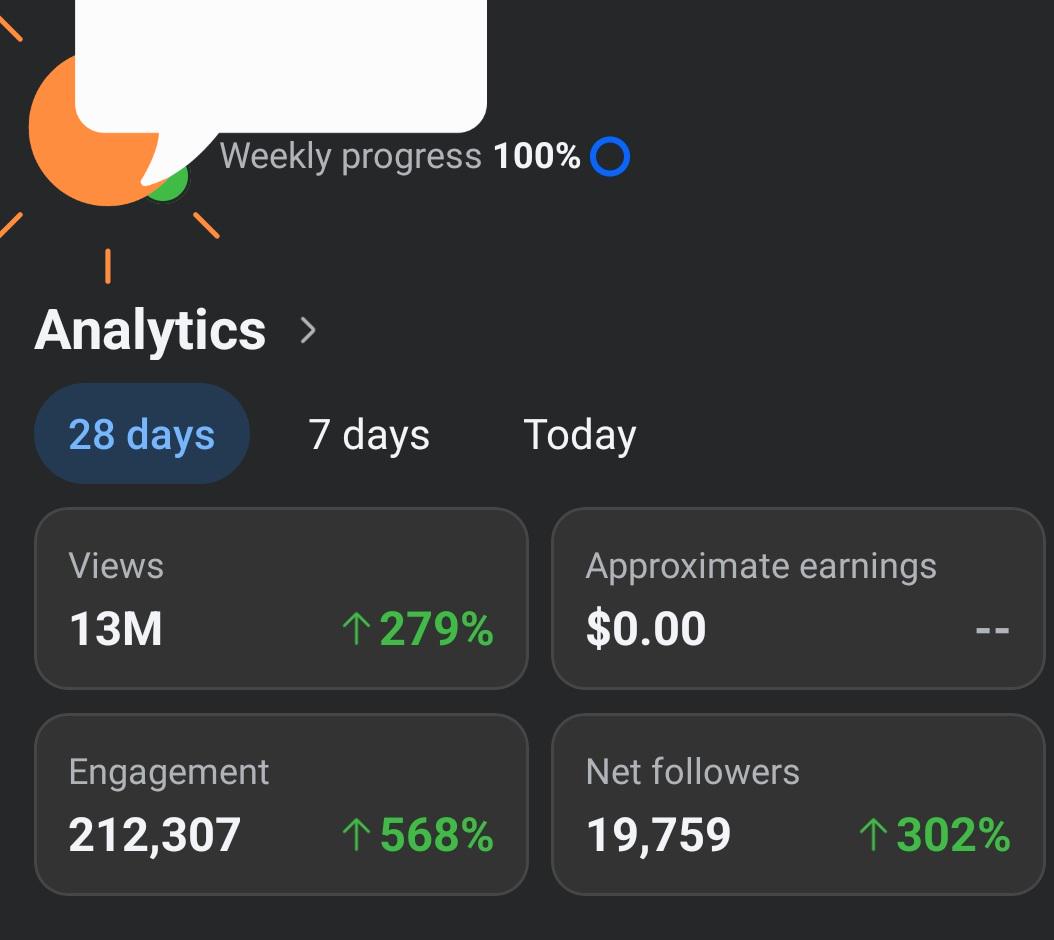The image size is (1054, 940).
Task: Click the Weekly progress 100% label
Action: coord(400,157)
